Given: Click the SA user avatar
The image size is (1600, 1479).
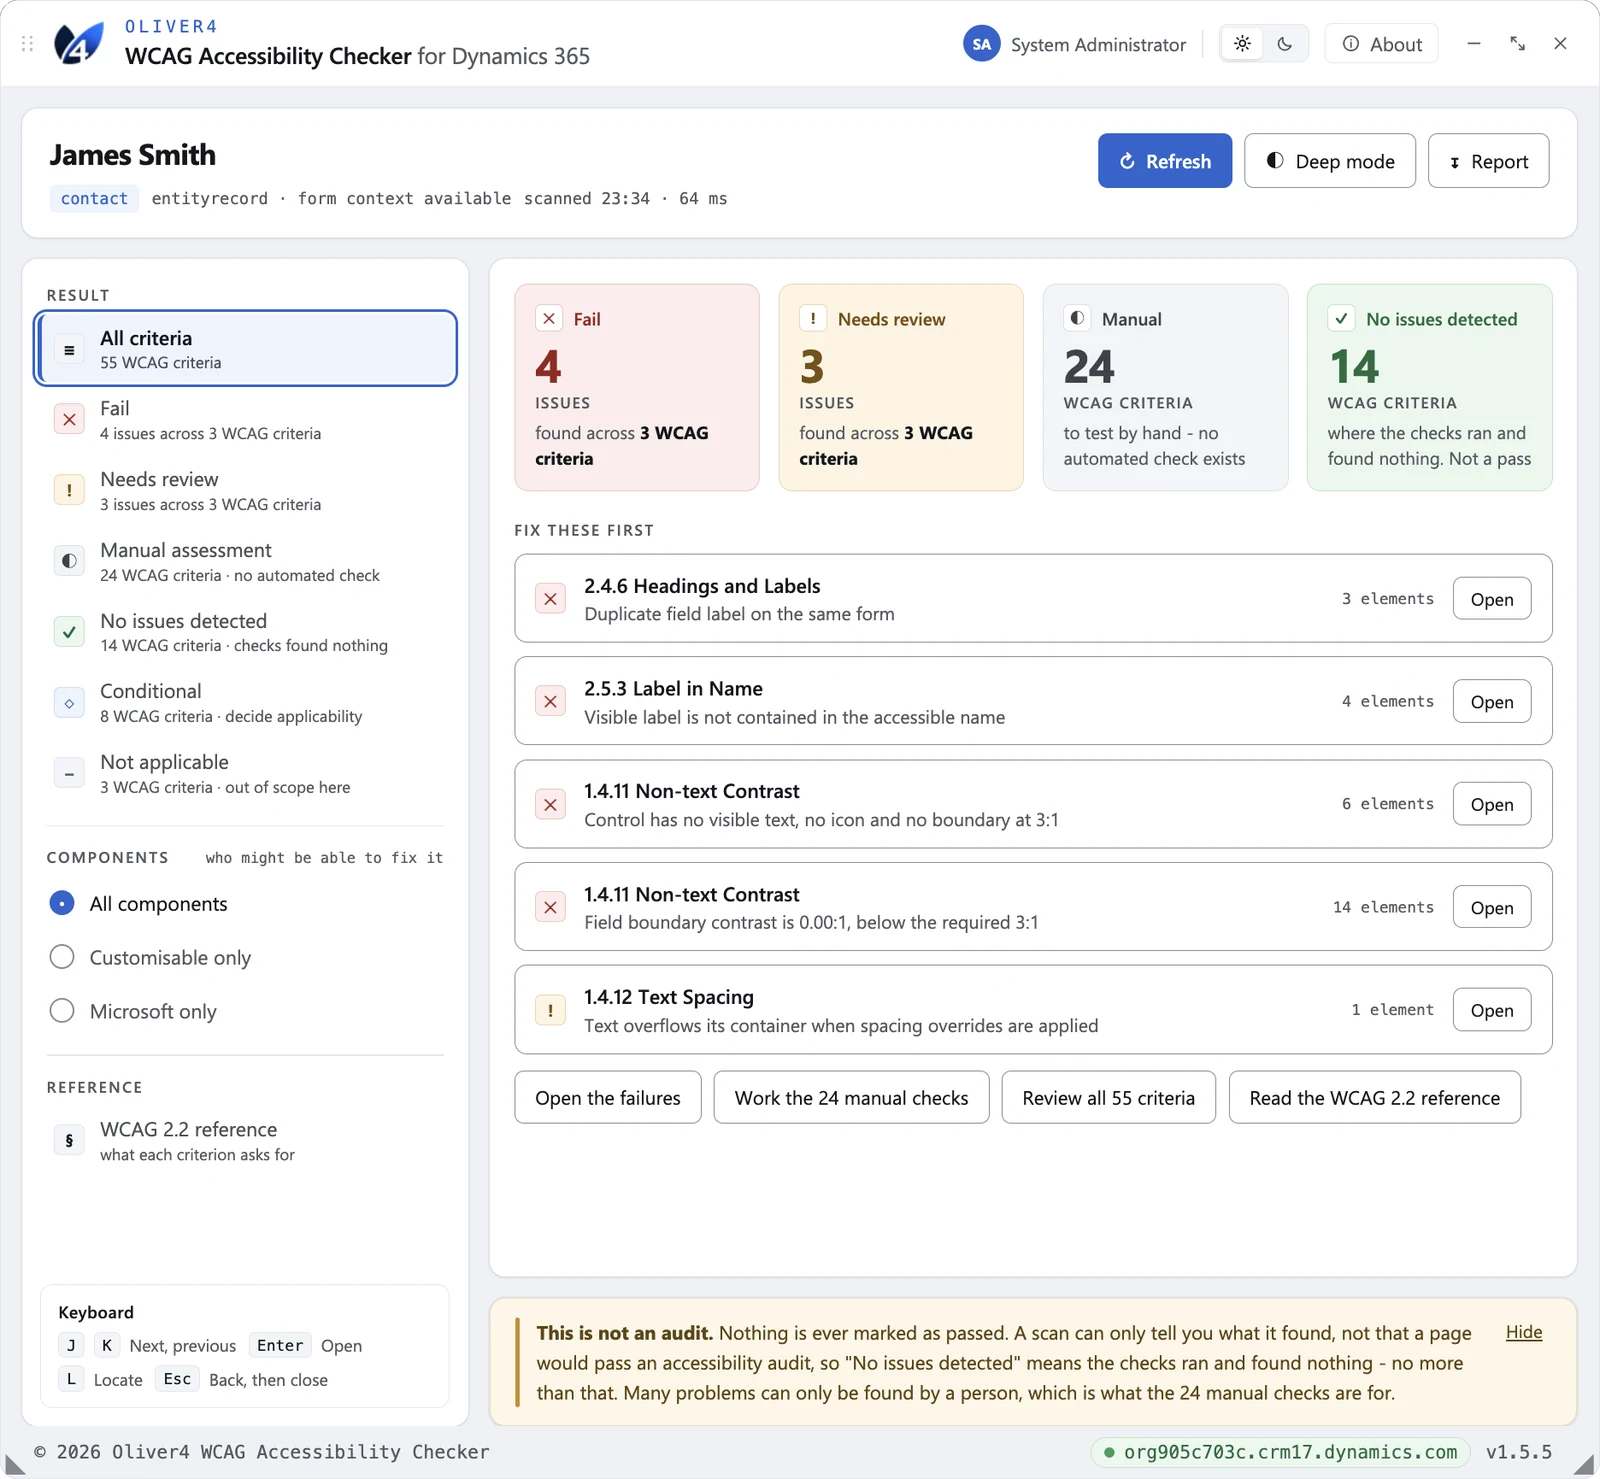Looking at the screenshot, I should tap(981, 44).
